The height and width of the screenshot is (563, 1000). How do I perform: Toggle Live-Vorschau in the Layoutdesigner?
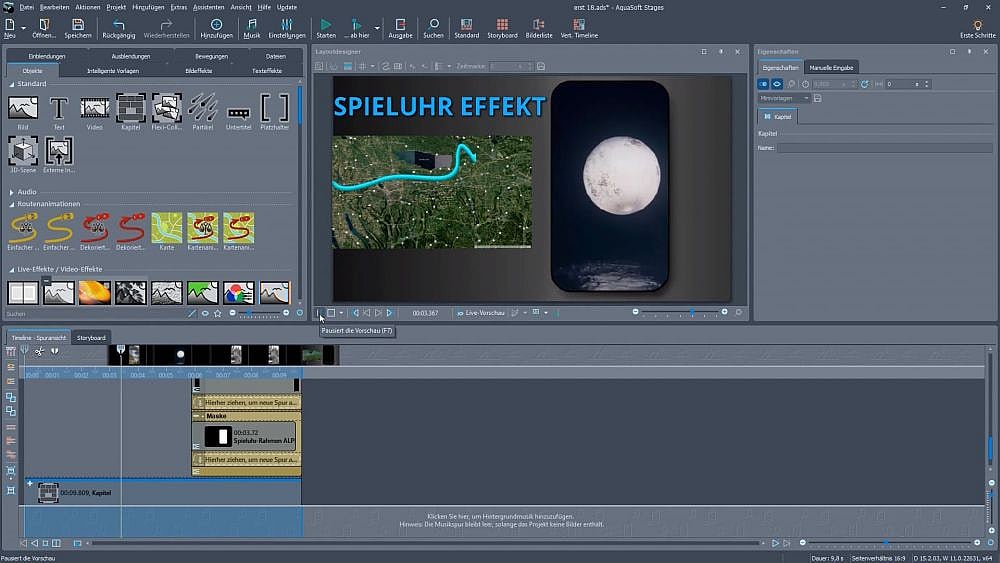tap(478, 313)
